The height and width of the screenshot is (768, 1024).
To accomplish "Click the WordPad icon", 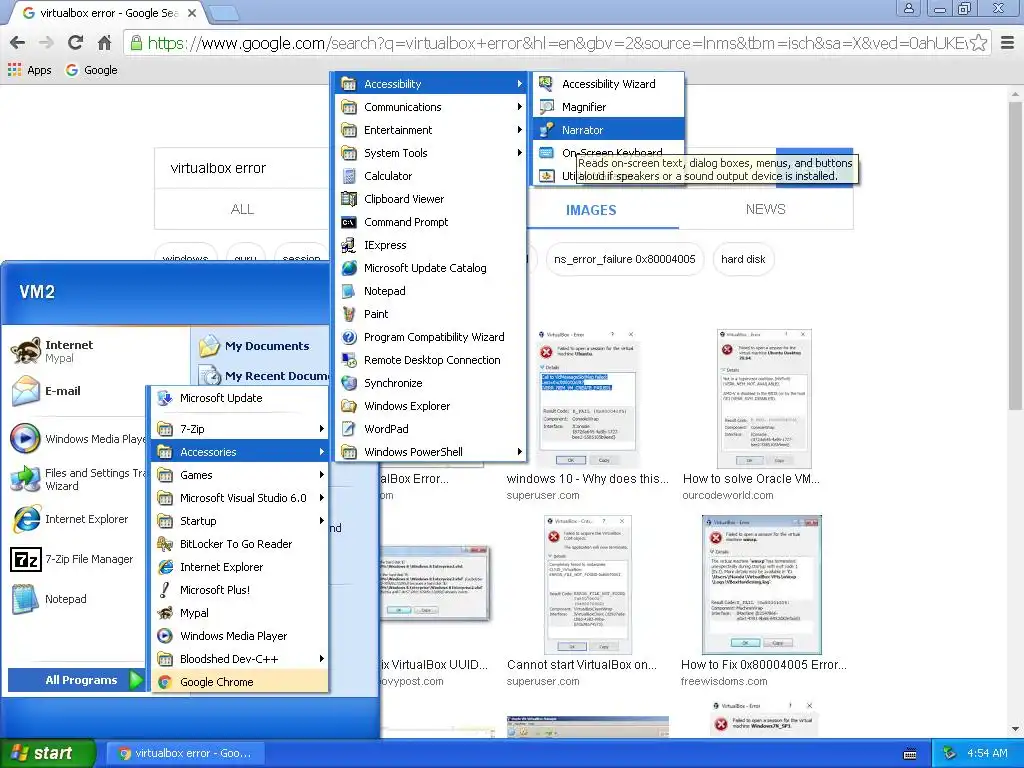I will [x=349, y=429].
